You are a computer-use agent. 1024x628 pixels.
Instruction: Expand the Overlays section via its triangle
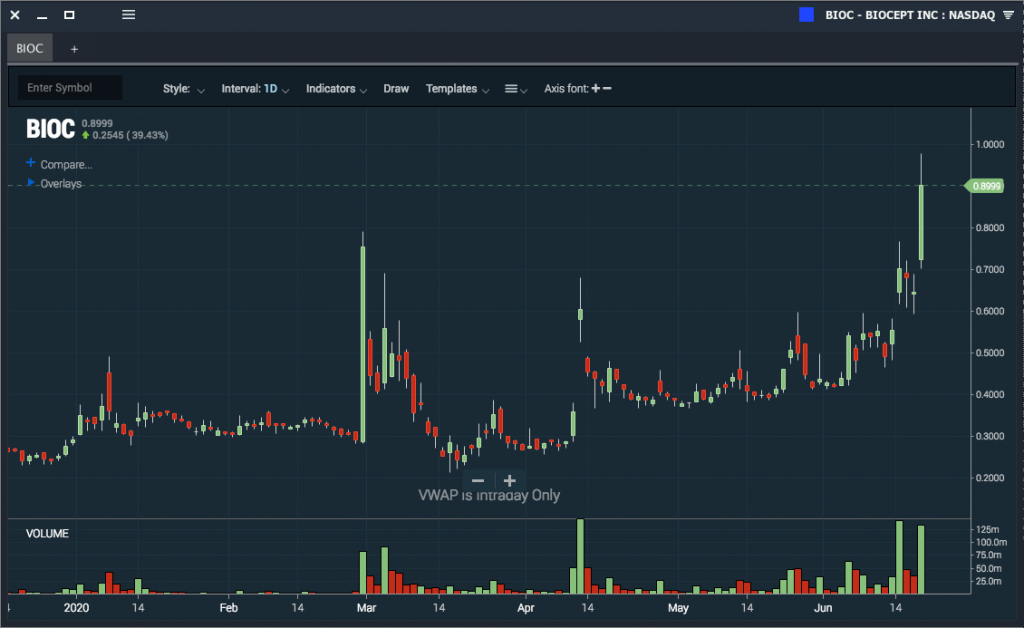tap(31, 183)
